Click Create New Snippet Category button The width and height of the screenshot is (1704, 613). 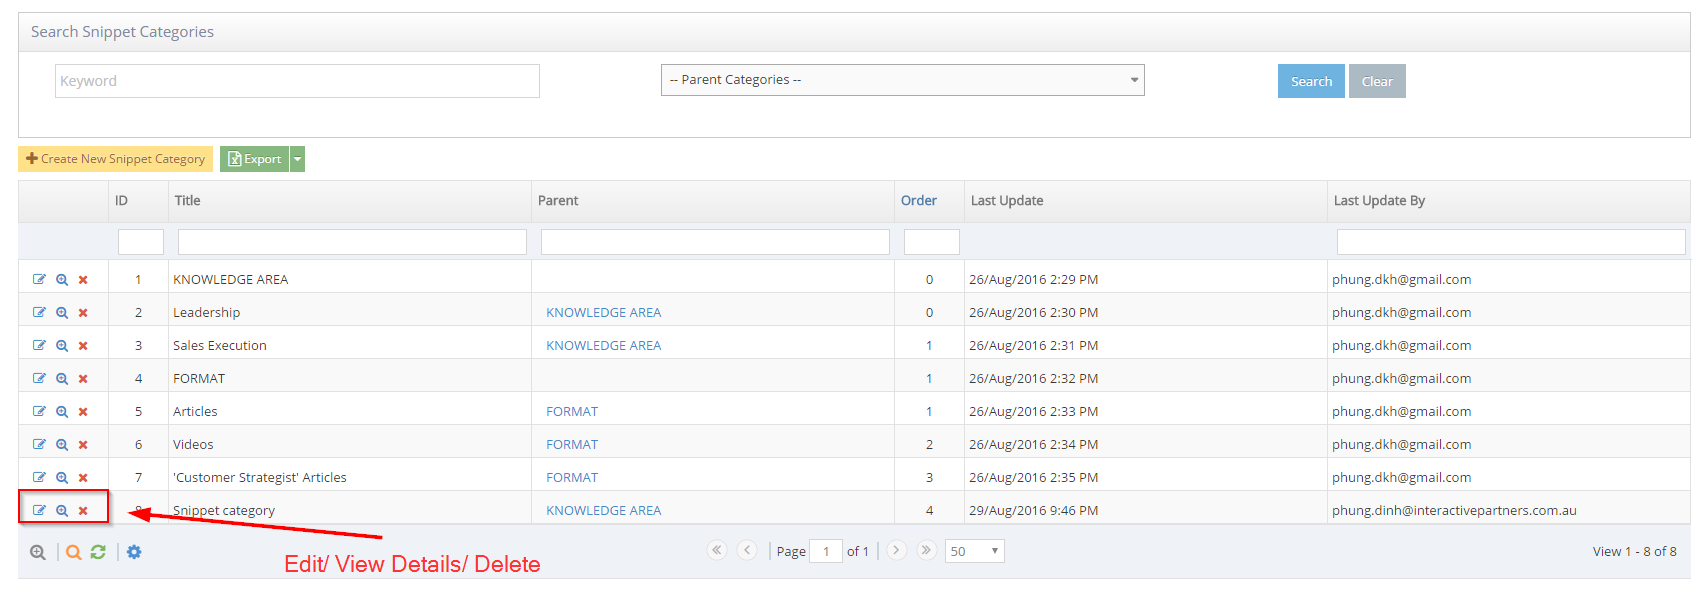click(x=115, y=159)
